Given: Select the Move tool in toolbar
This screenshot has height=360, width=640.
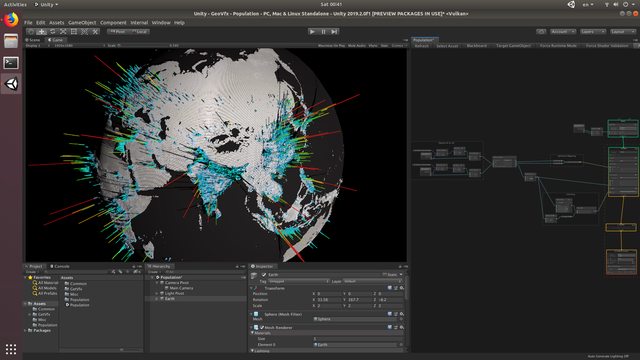Looking at the screenshot, I should (42, 31).
